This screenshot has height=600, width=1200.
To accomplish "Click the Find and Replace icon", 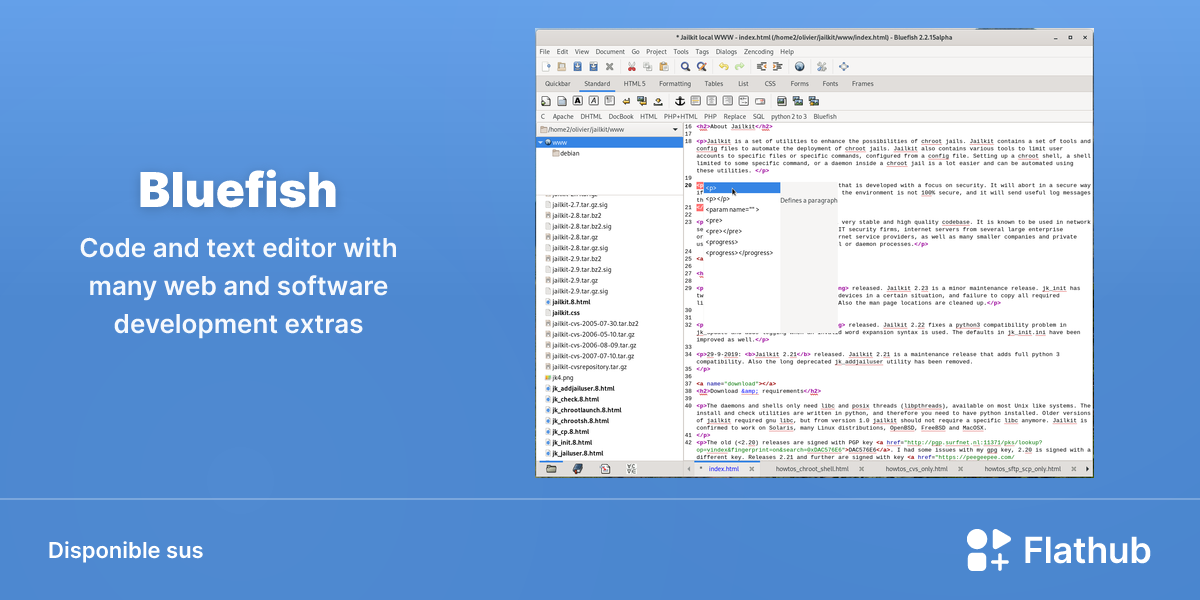I will coord(702,67).
